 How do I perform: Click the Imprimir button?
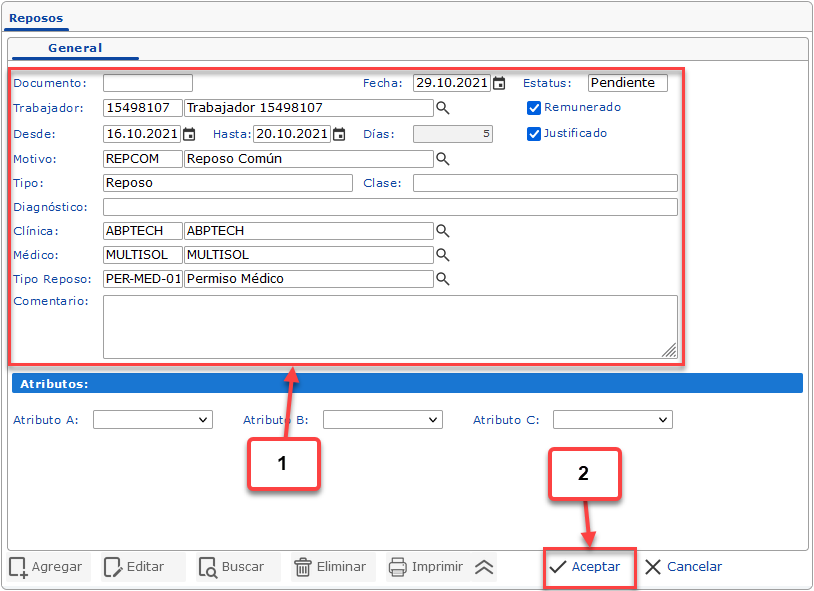[x=428, y=567]
